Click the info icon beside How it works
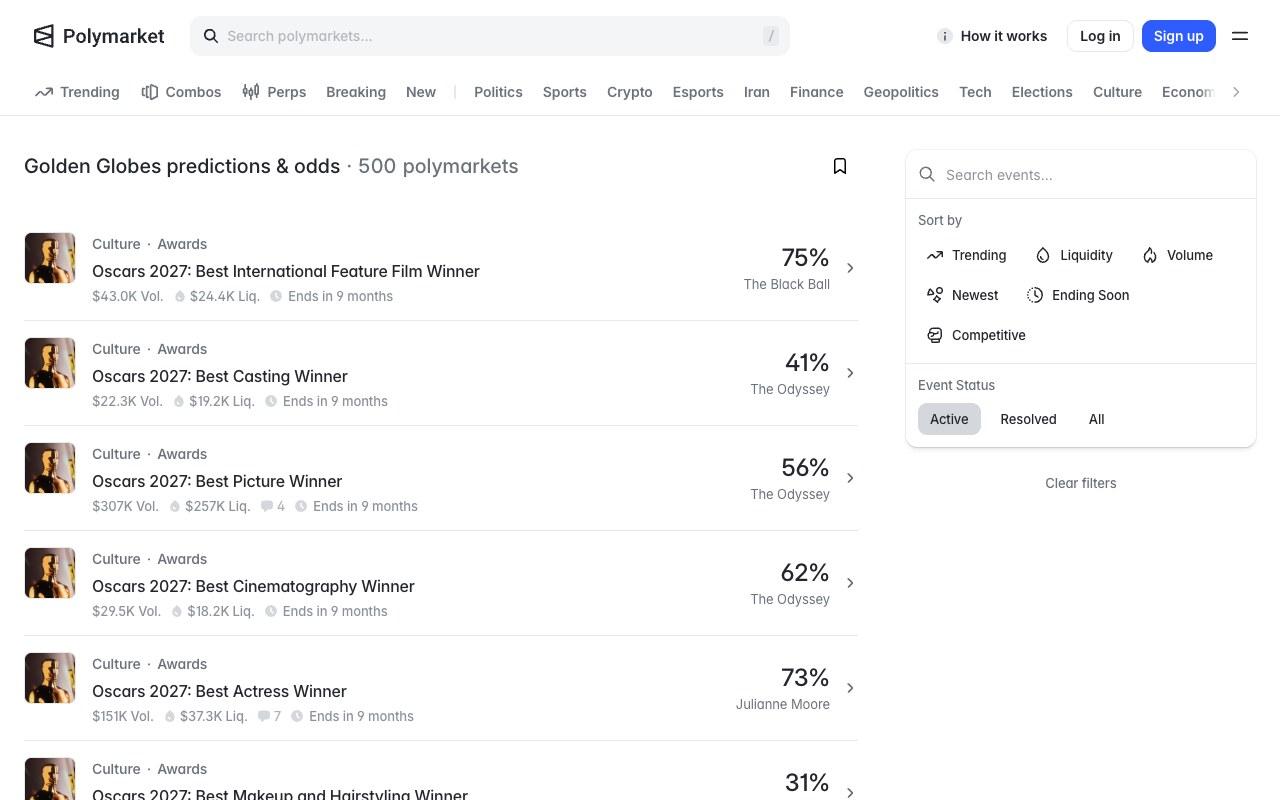Screen dimensions: 1280x800 (x=944, y=36)
